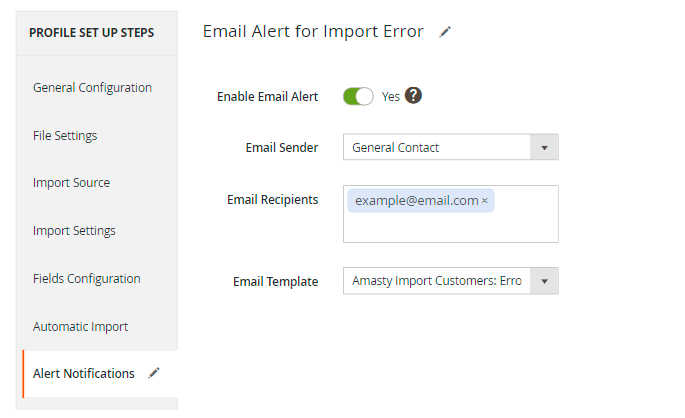Click the example@email.com recipient tag

pos(415,201)
